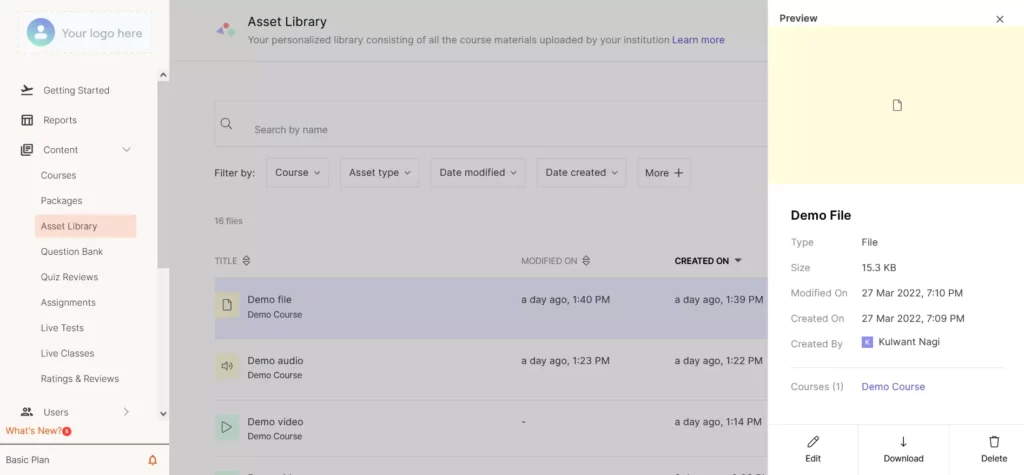Expand the Users menu chevron
This screenshot has width=1024, height=475.
click(x=127, y=412)
